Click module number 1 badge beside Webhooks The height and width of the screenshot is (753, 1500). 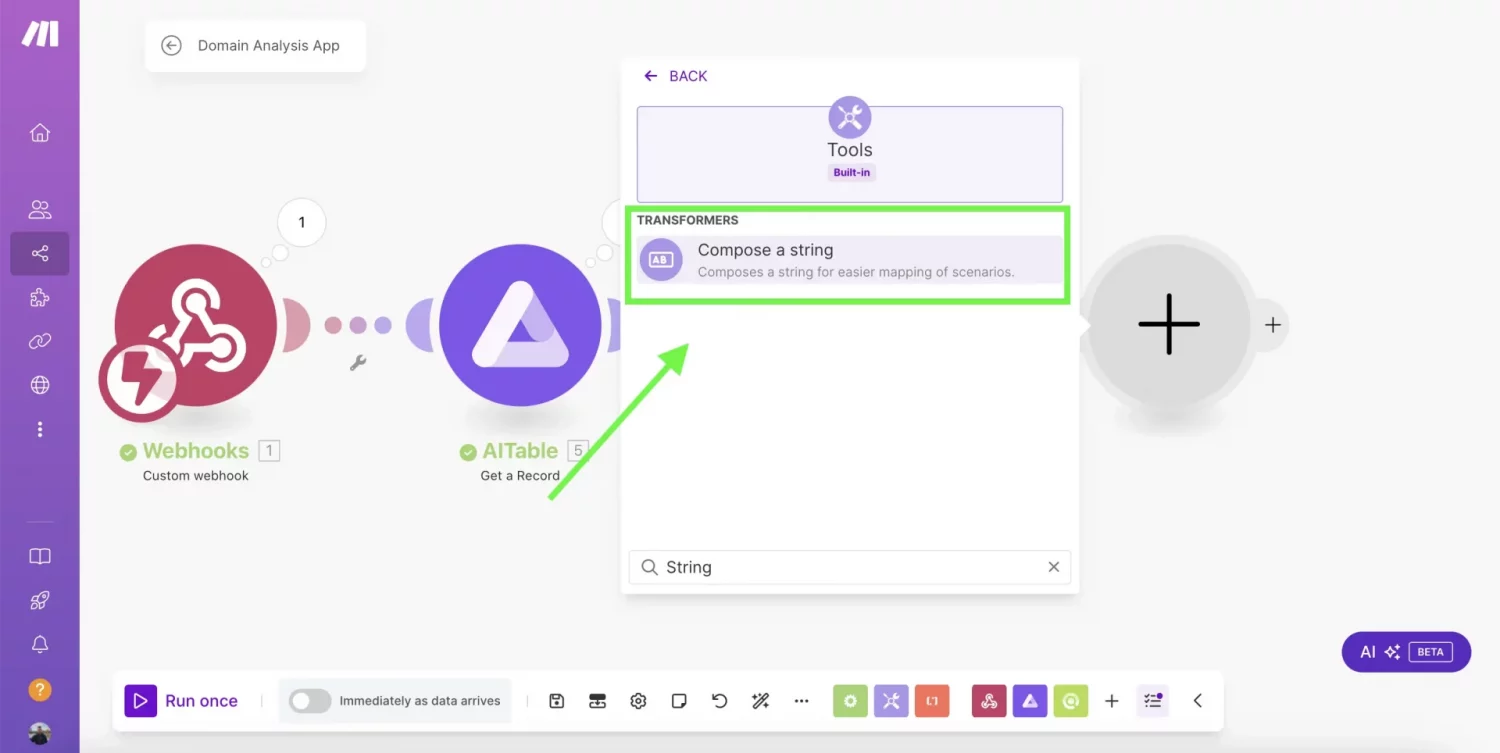click(269, 451)
